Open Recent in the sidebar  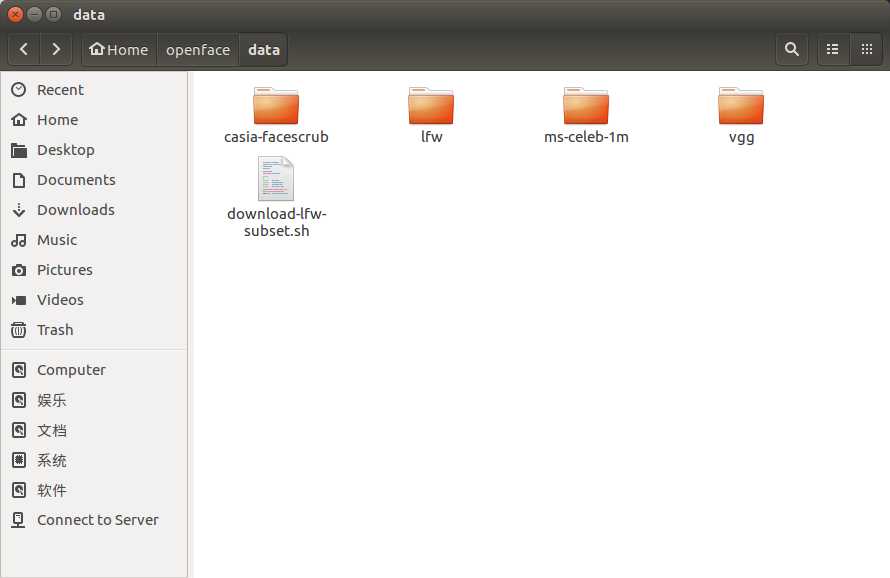(x=94, y=90)
